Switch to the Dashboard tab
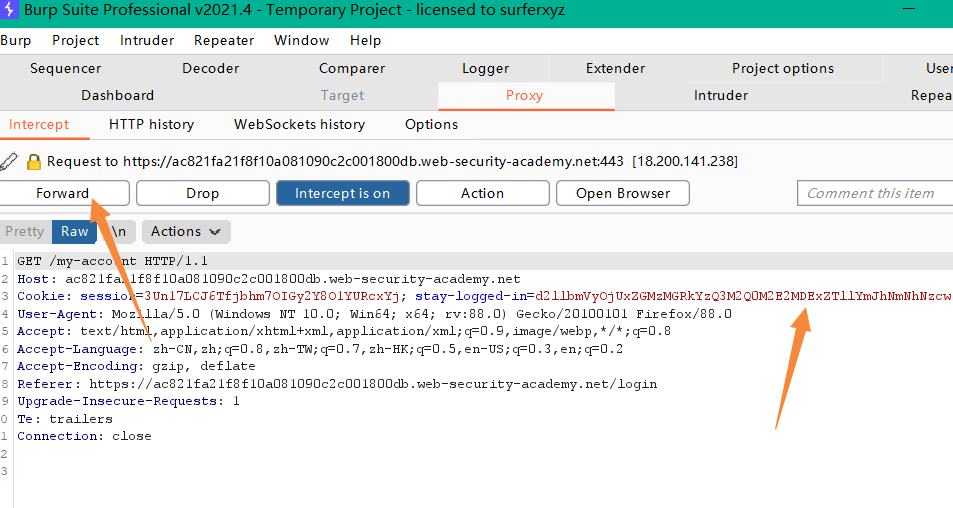The width and height of the screenshot is (953, 508). (x=117, y=95)
